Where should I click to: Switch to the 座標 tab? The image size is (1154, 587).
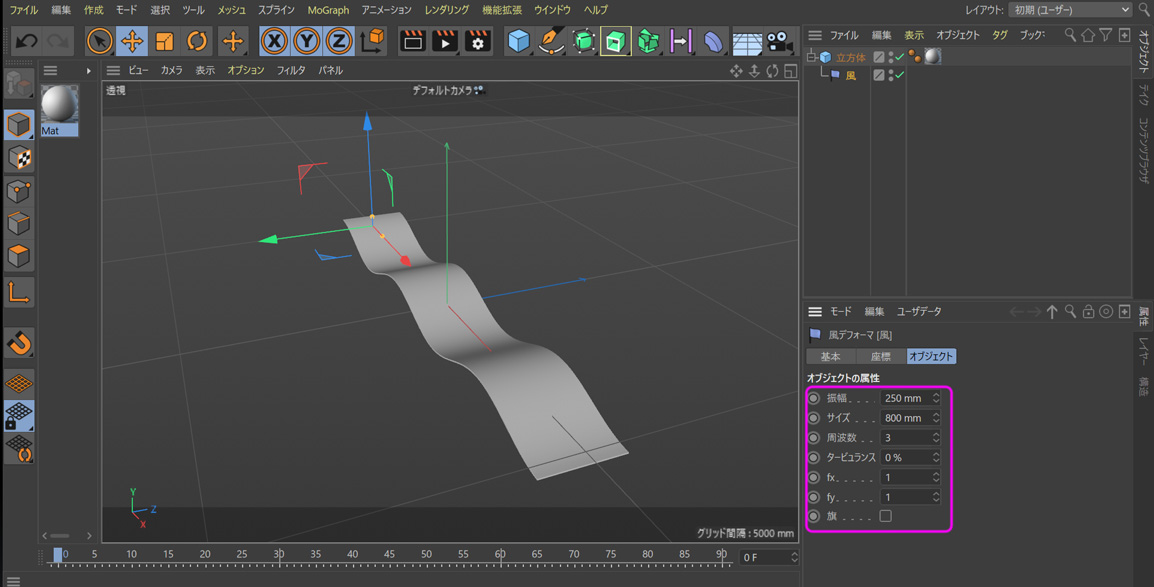[x=880, y=356]
